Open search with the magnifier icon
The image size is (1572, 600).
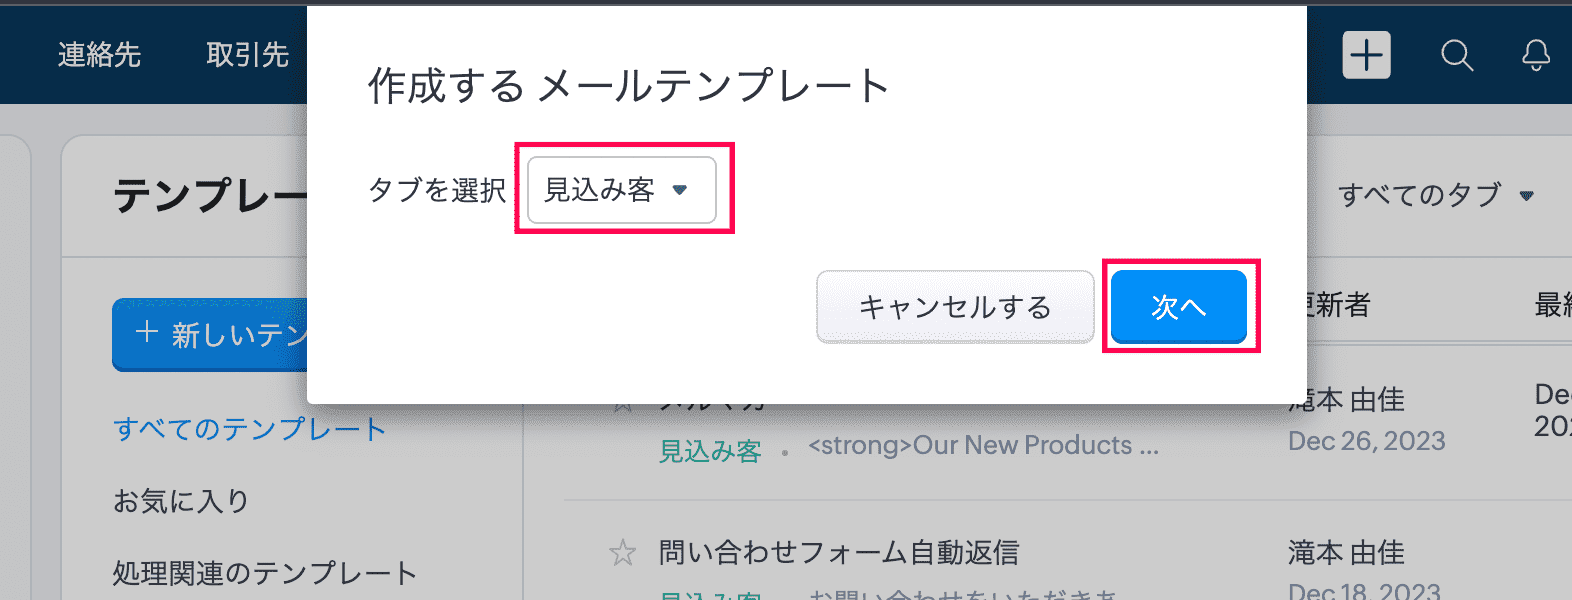tap(1456, 55)
